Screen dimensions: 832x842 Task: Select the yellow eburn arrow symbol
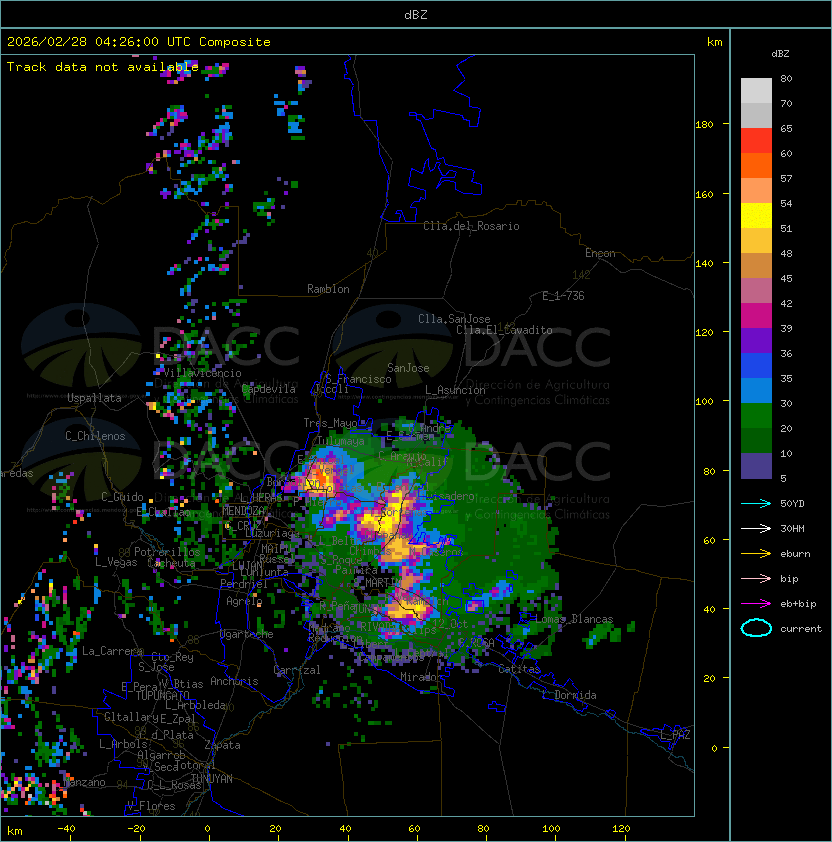756,554
